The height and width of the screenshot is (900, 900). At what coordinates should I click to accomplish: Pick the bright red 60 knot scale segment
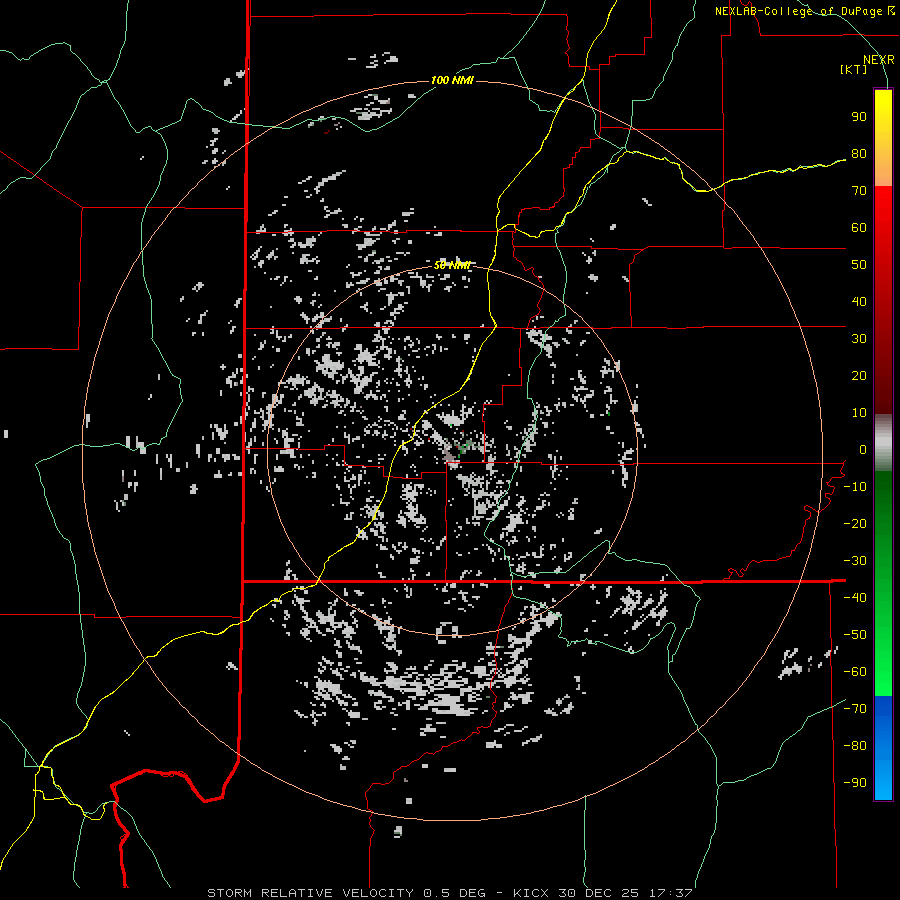pos(883,227)
